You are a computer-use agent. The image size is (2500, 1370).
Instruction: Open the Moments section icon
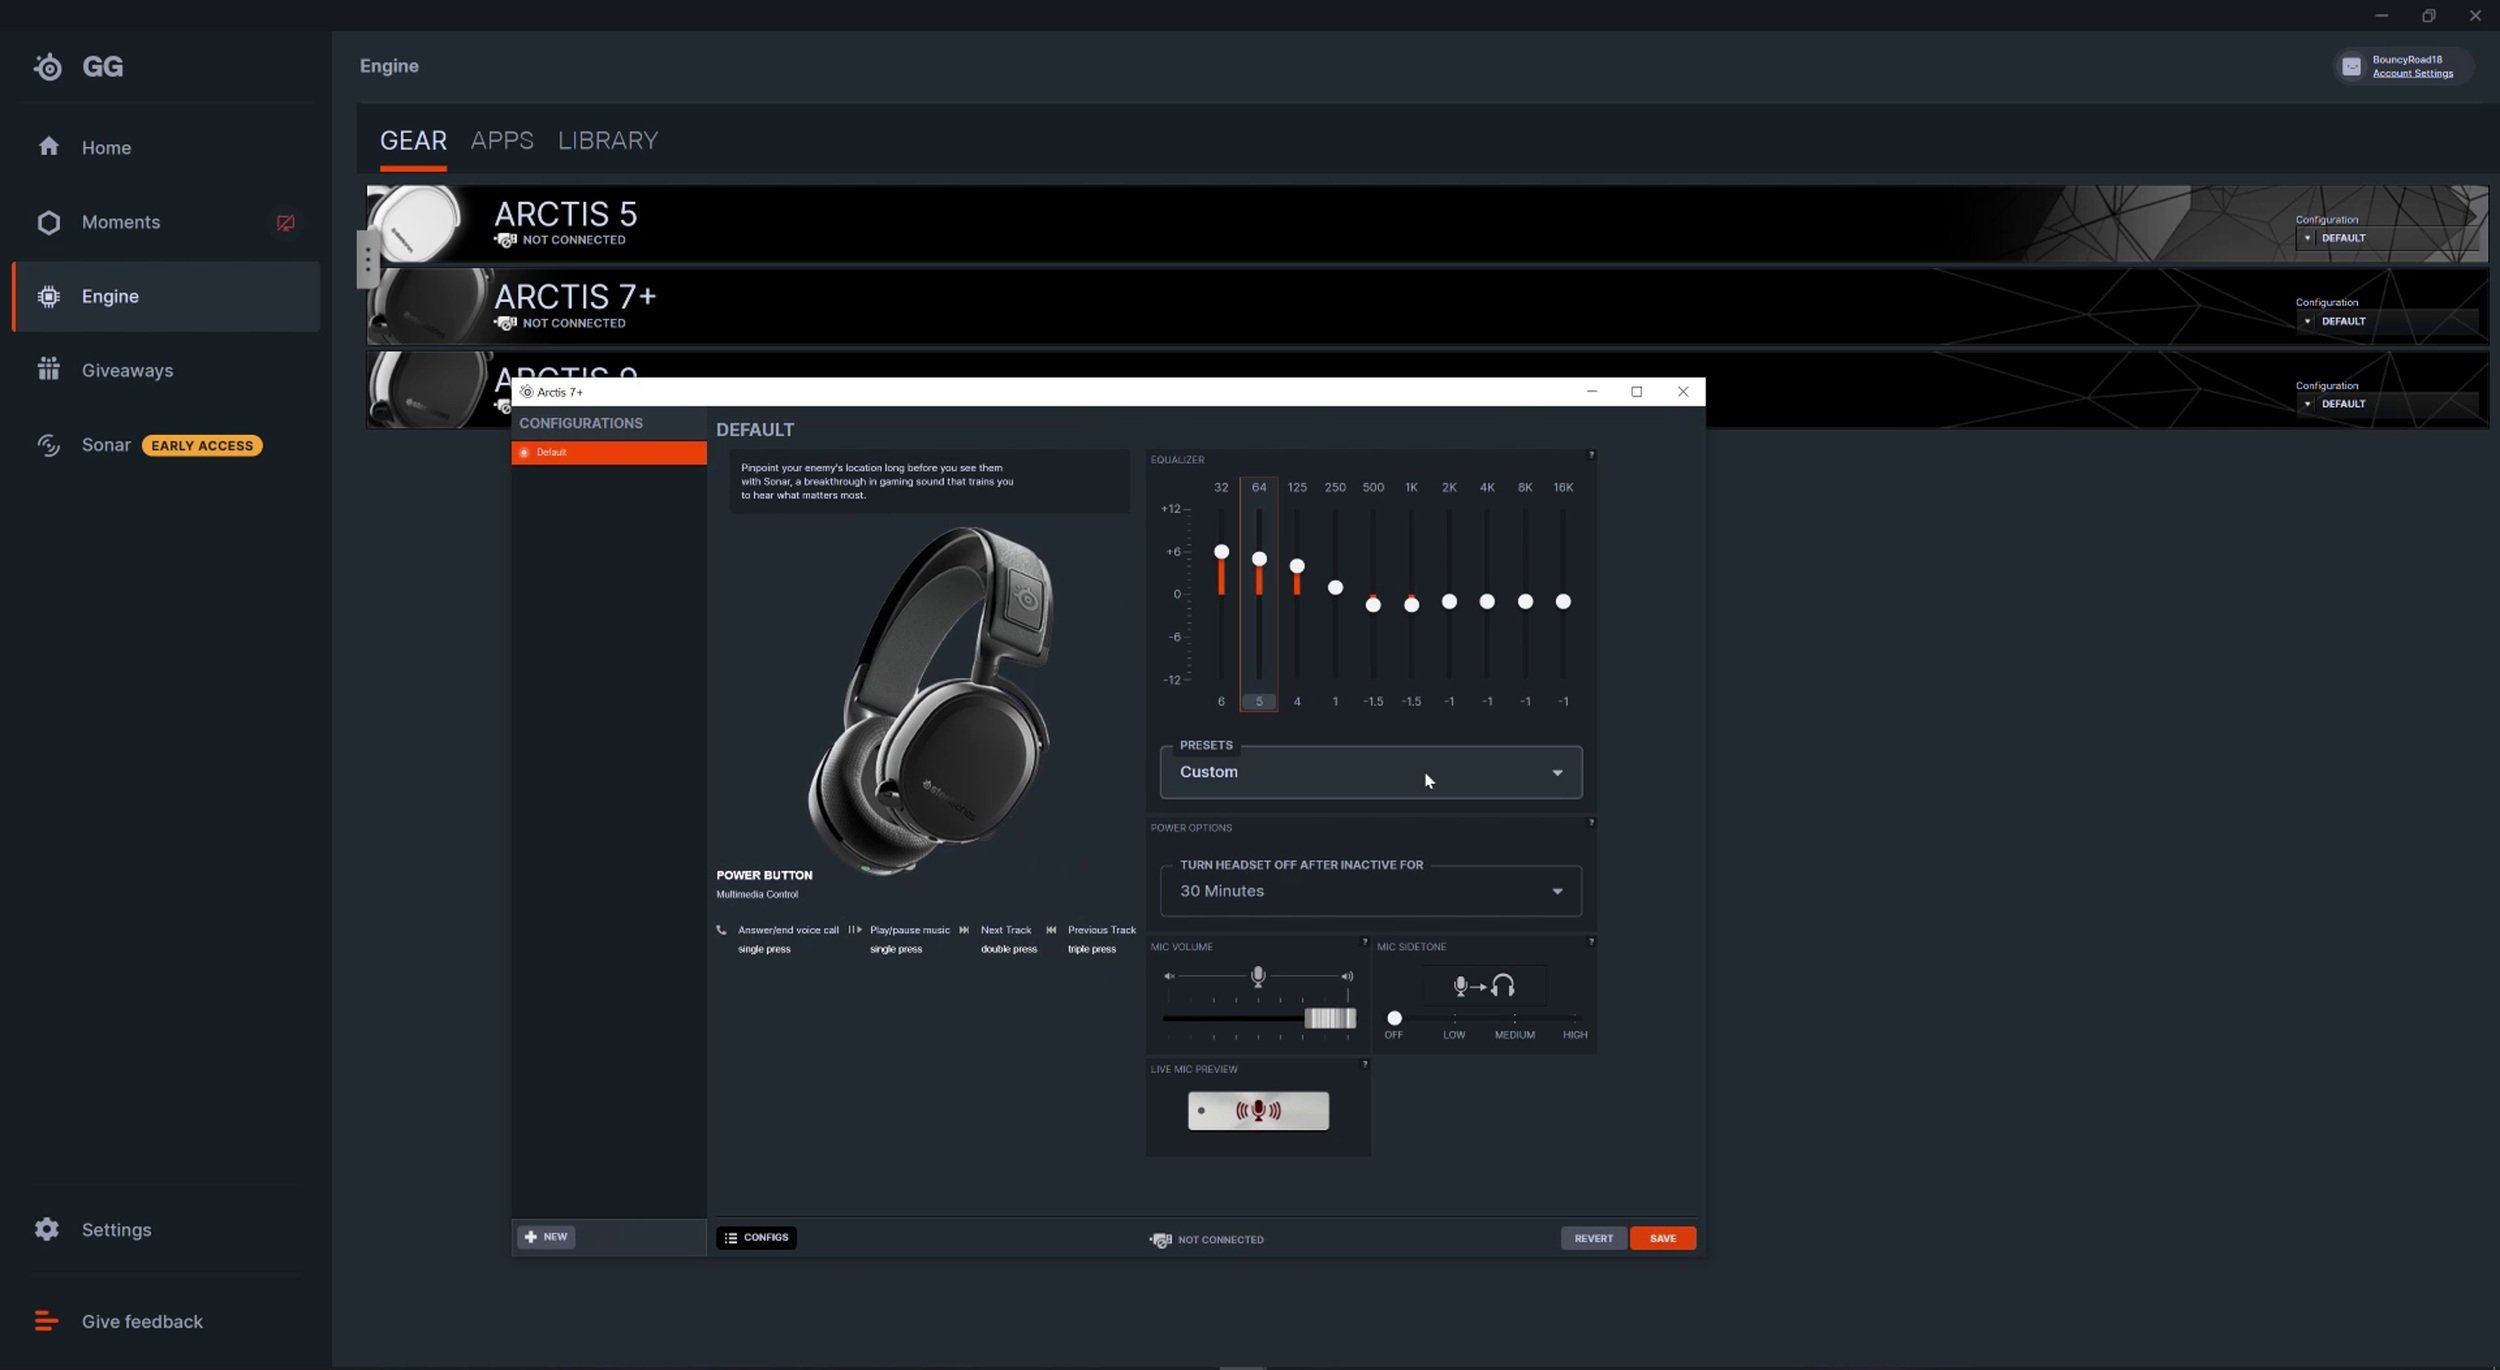(48, 222)
